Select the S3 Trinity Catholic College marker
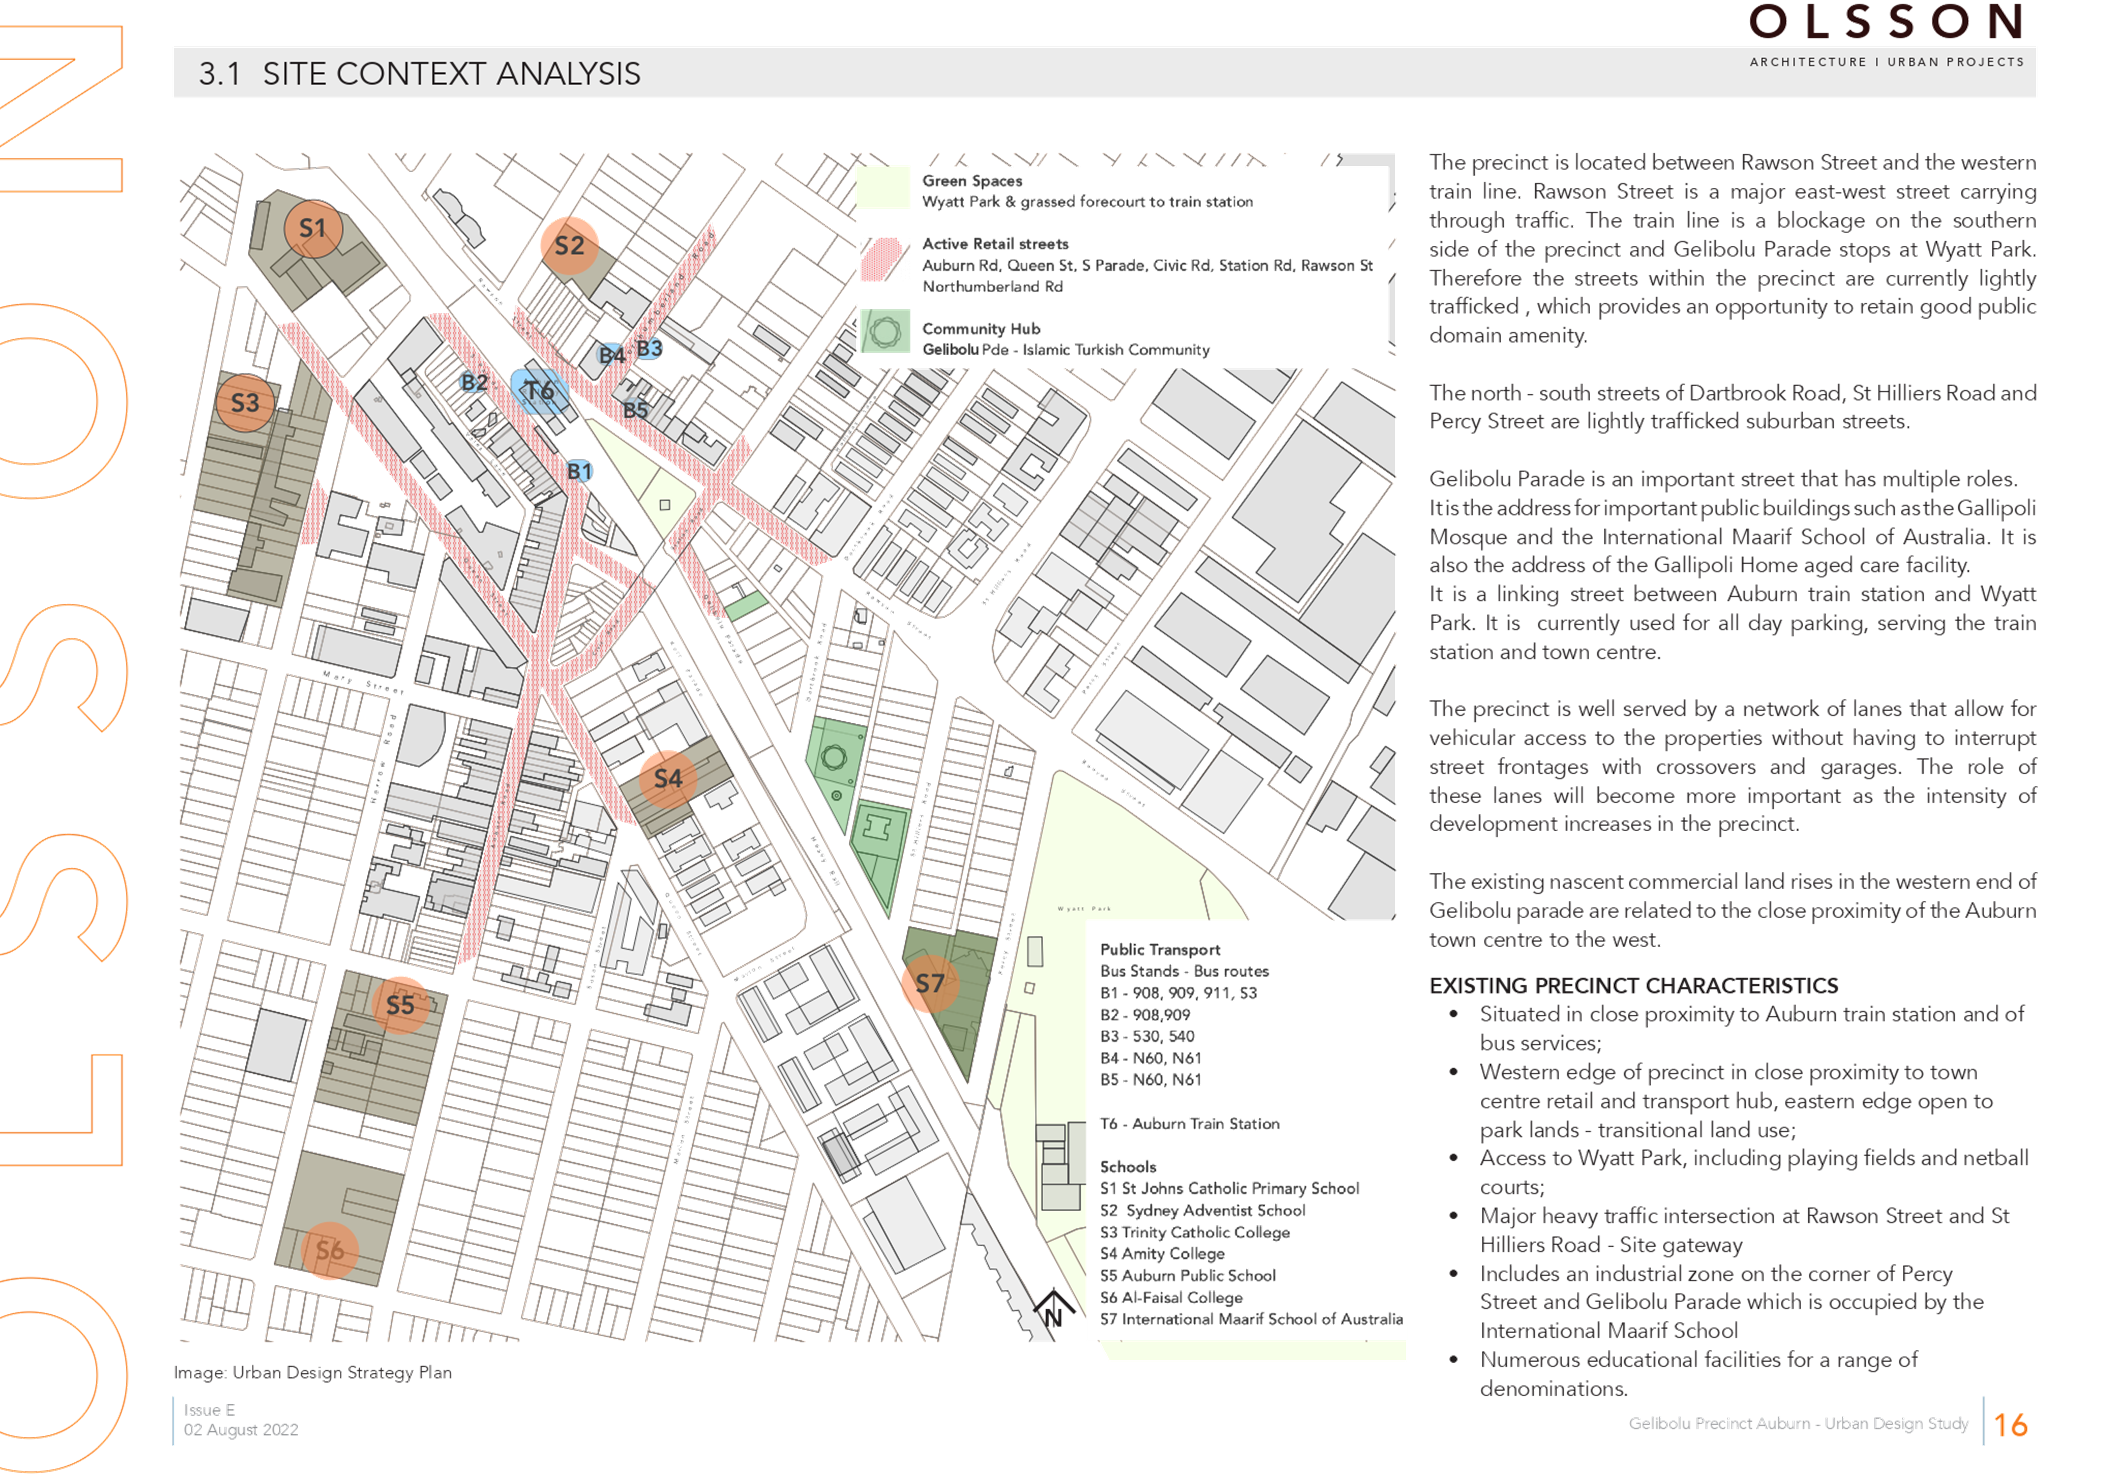 [245, 403]
